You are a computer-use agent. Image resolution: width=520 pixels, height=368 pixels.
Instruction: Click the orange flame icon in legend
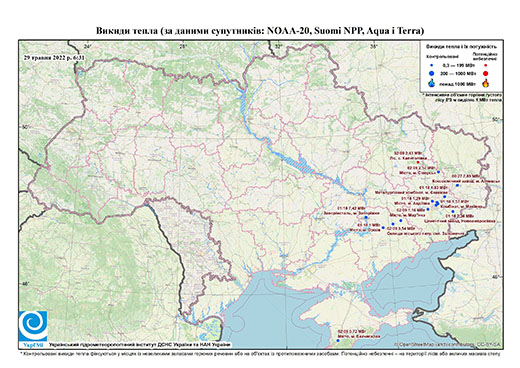(486, 83)
